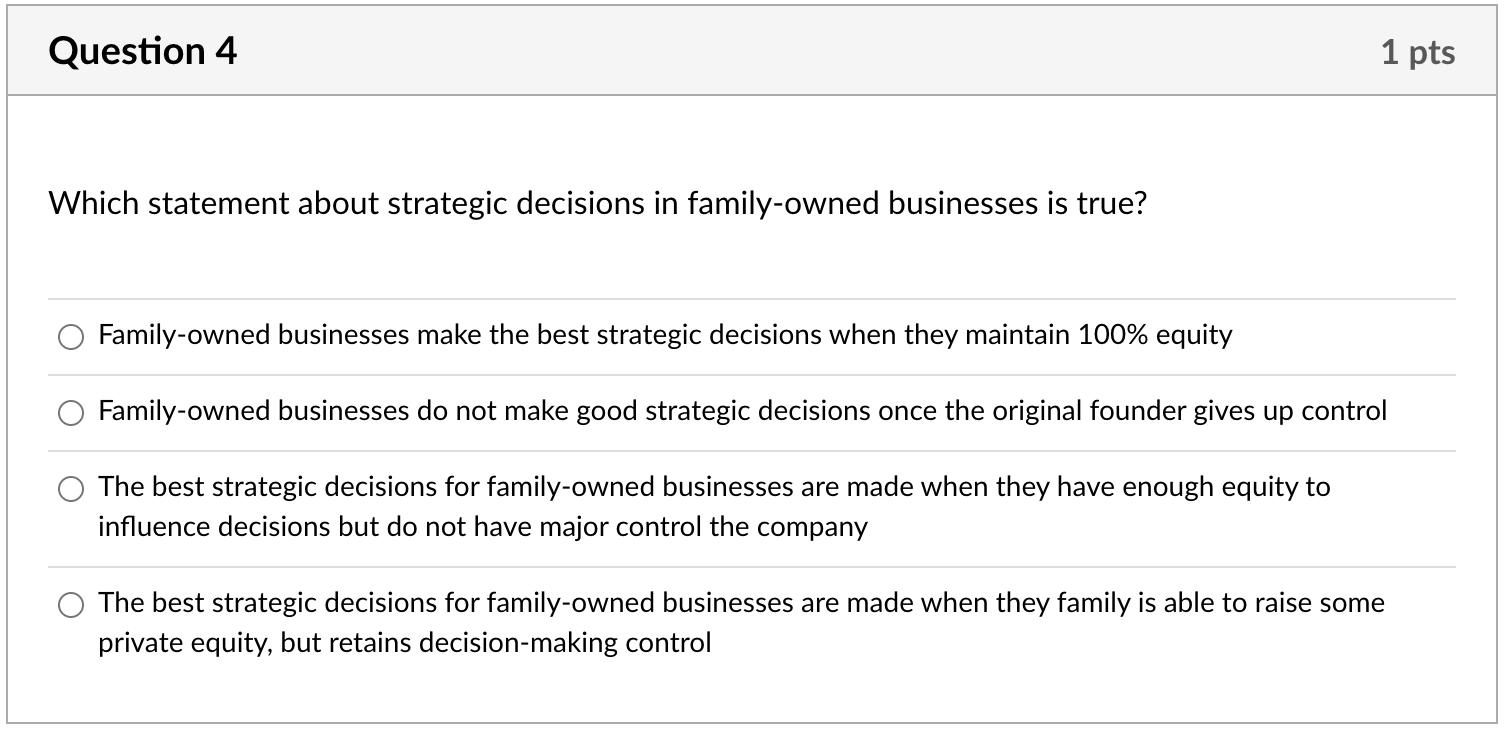Choose the '100% equity' answer option
This screenshot has height=740, width=1512.
coord(70,337)
